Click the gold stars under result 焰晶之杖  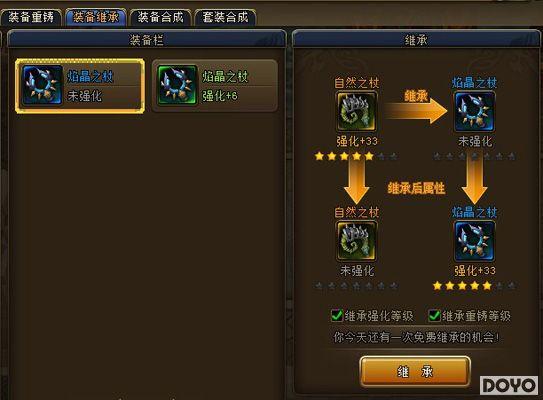(462, 286)
